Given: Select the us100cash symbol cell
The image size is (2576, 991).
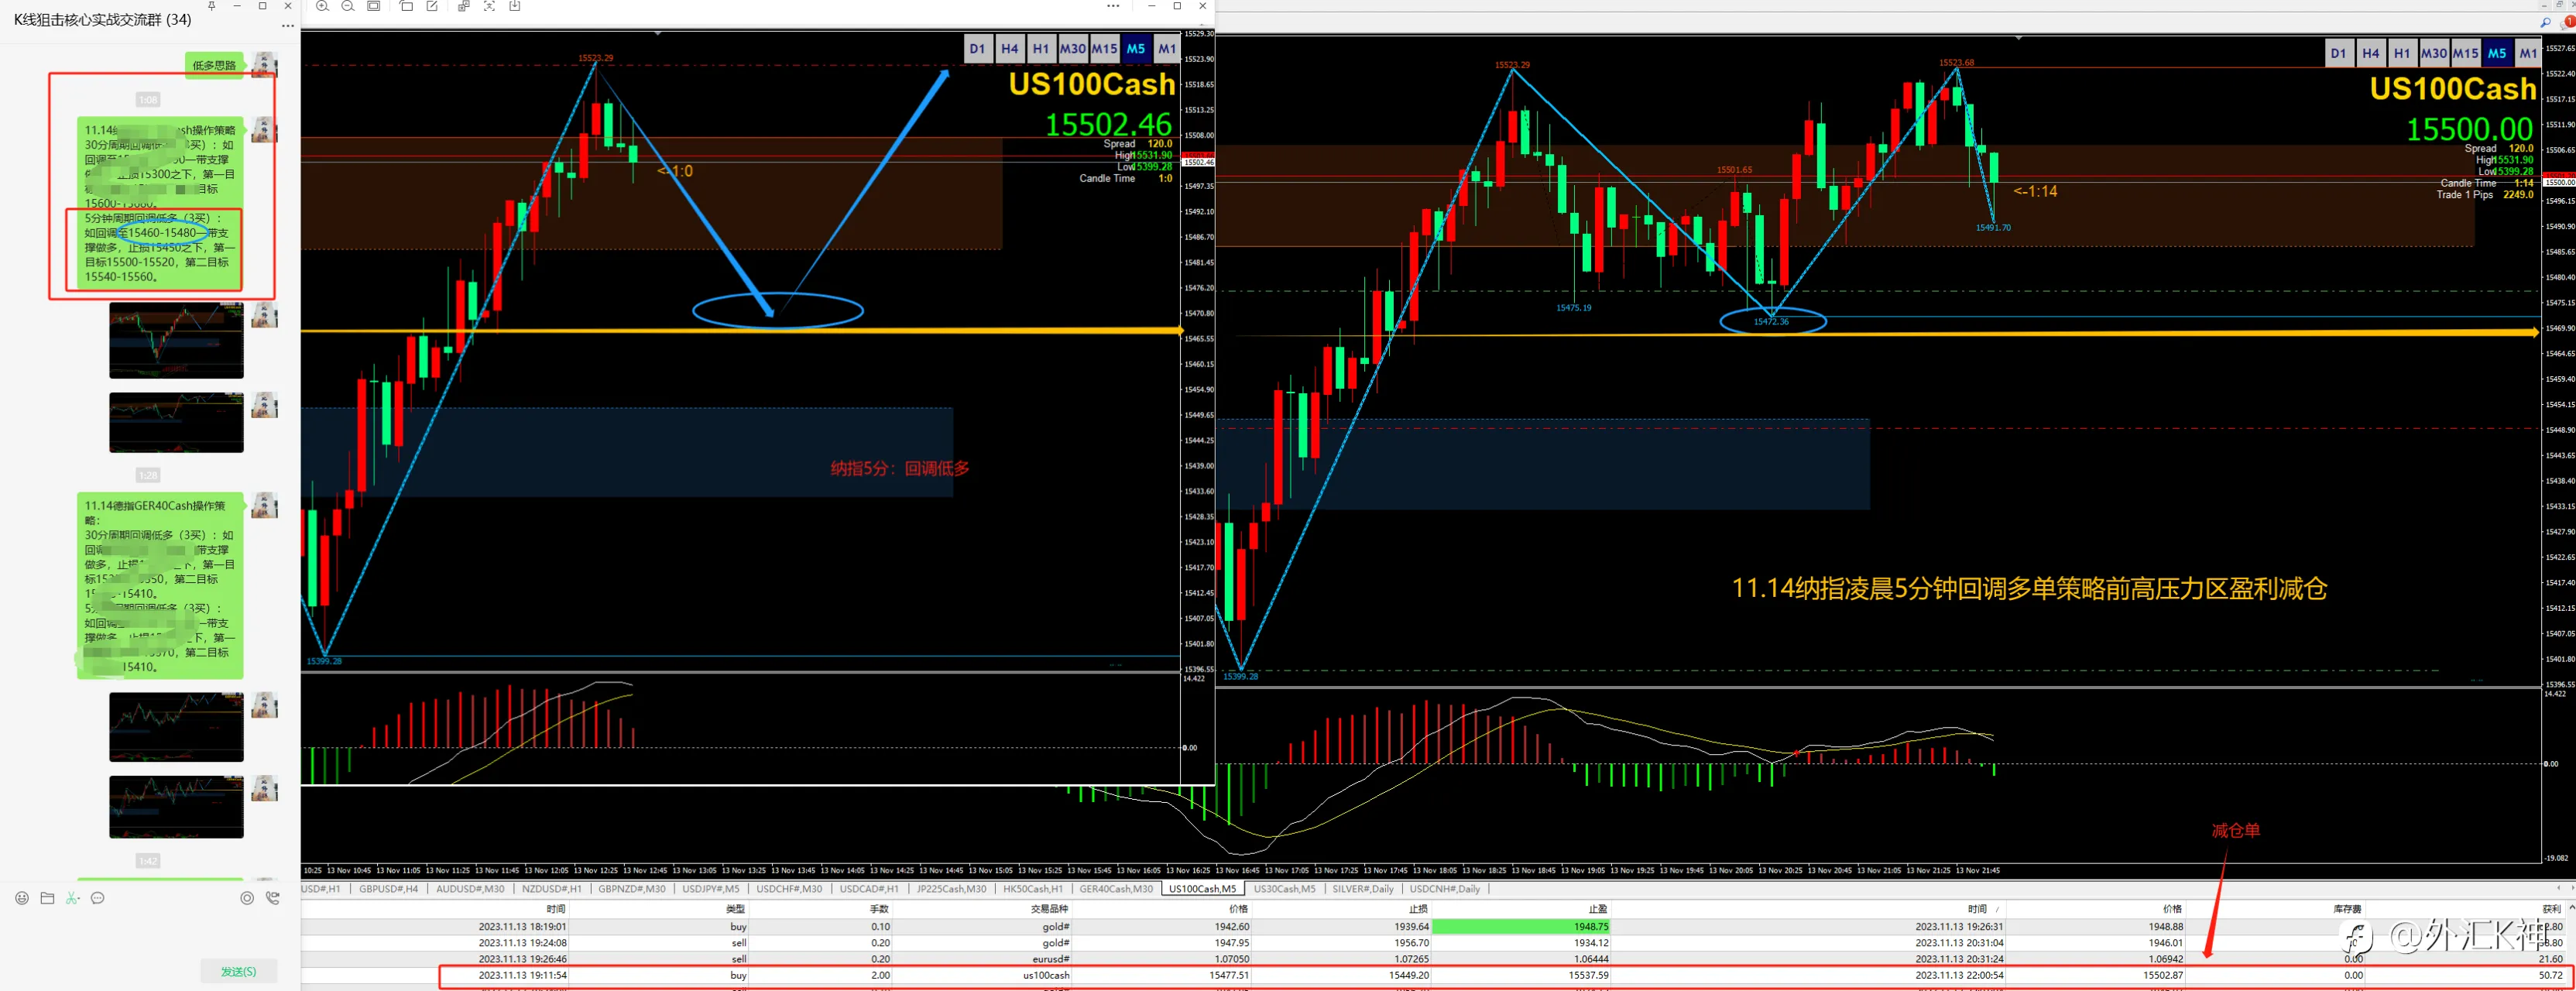Looking at the screenshot, I should click(x=1045, y=975).
